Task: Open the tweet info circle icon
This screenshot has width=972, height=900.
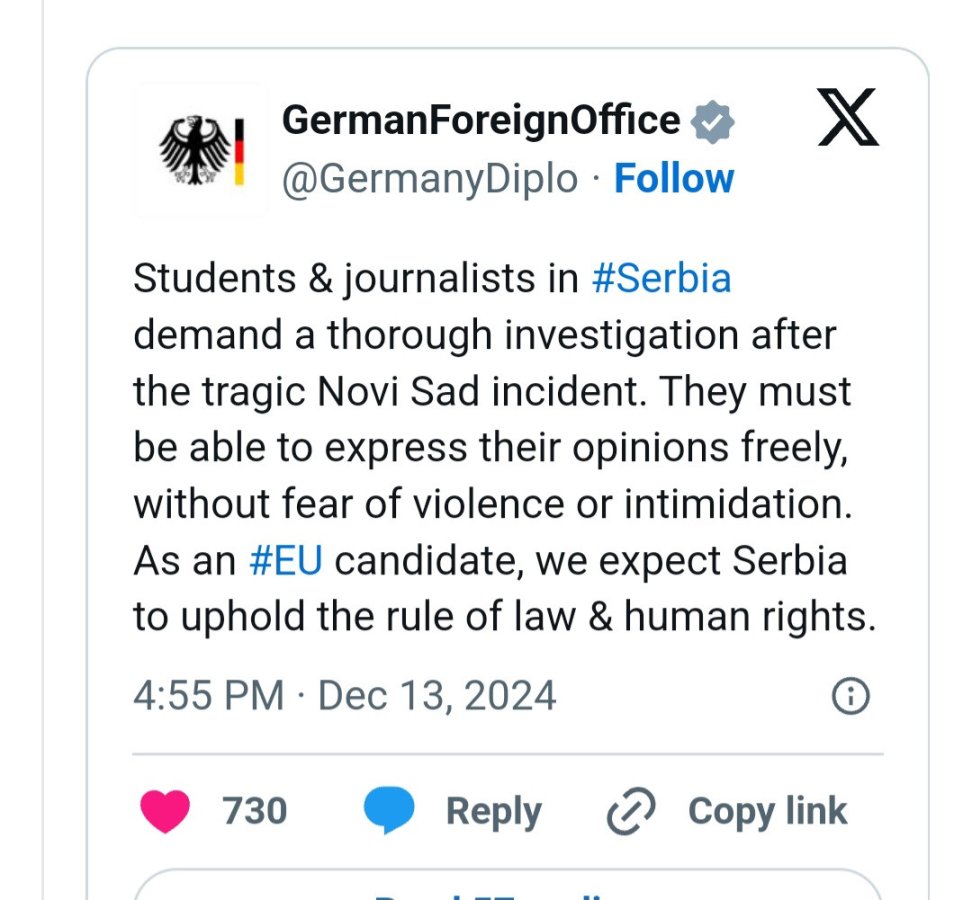Action: click(851, 696)
